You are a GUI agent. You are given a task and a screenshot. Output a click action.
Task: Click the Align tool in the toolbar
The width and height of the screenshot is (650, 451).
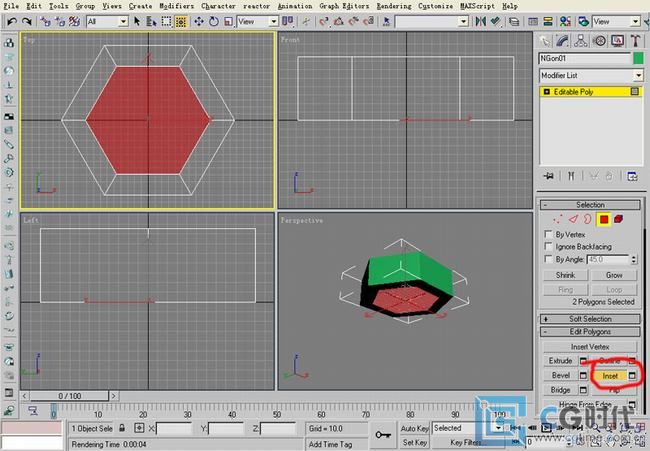coord(495,21)
